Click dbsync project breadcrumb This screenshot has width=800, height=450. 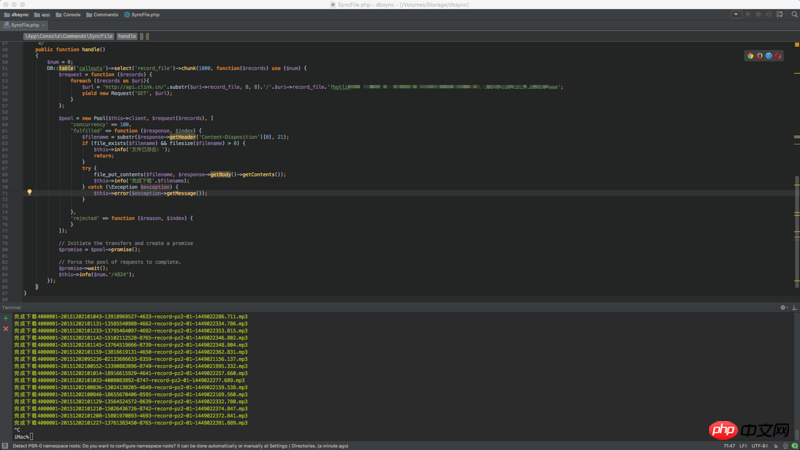[17, 15]
